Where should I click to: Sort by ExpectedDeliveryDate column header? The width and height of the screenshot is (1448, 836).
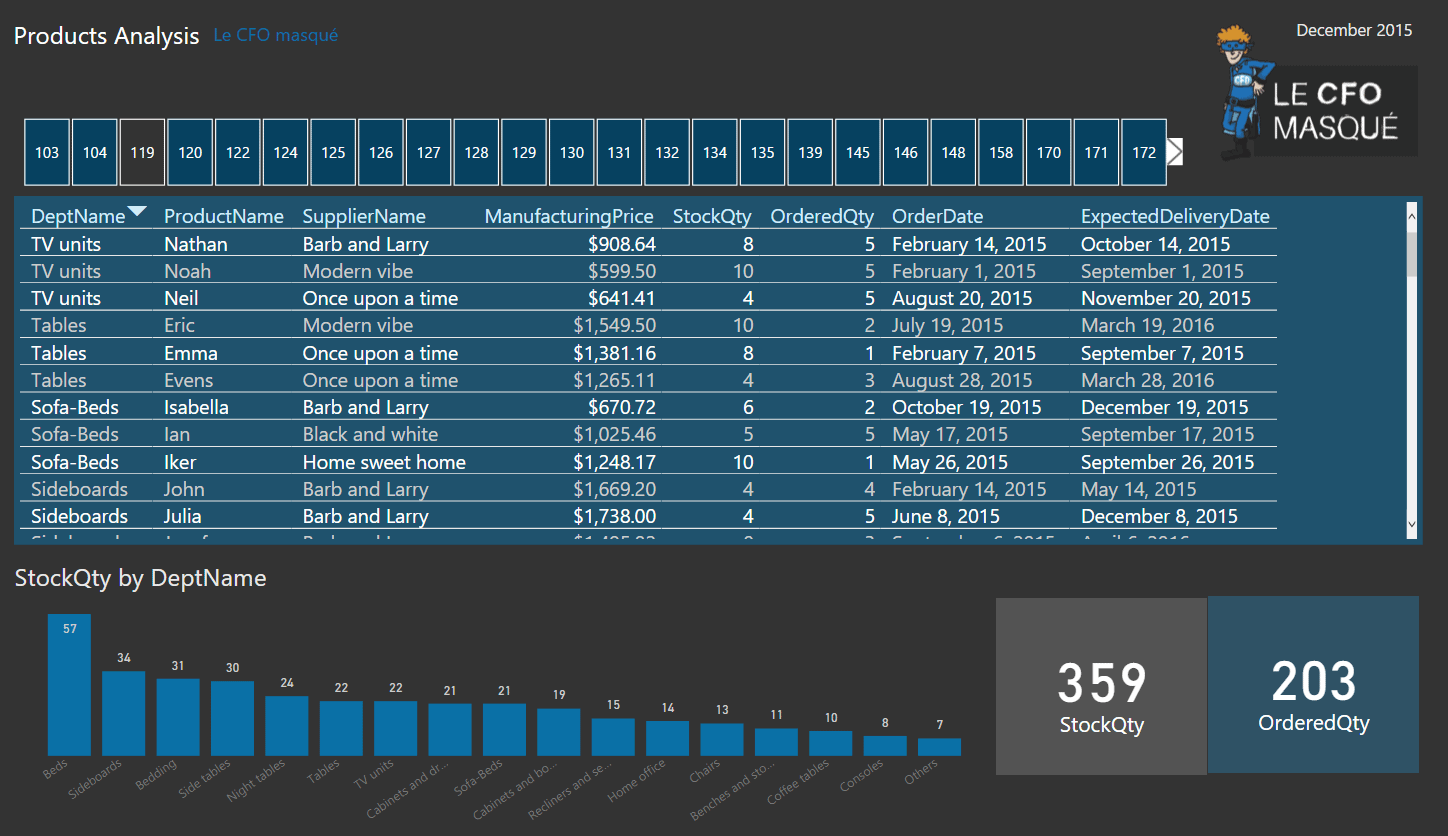click(x=1175, y=216)
